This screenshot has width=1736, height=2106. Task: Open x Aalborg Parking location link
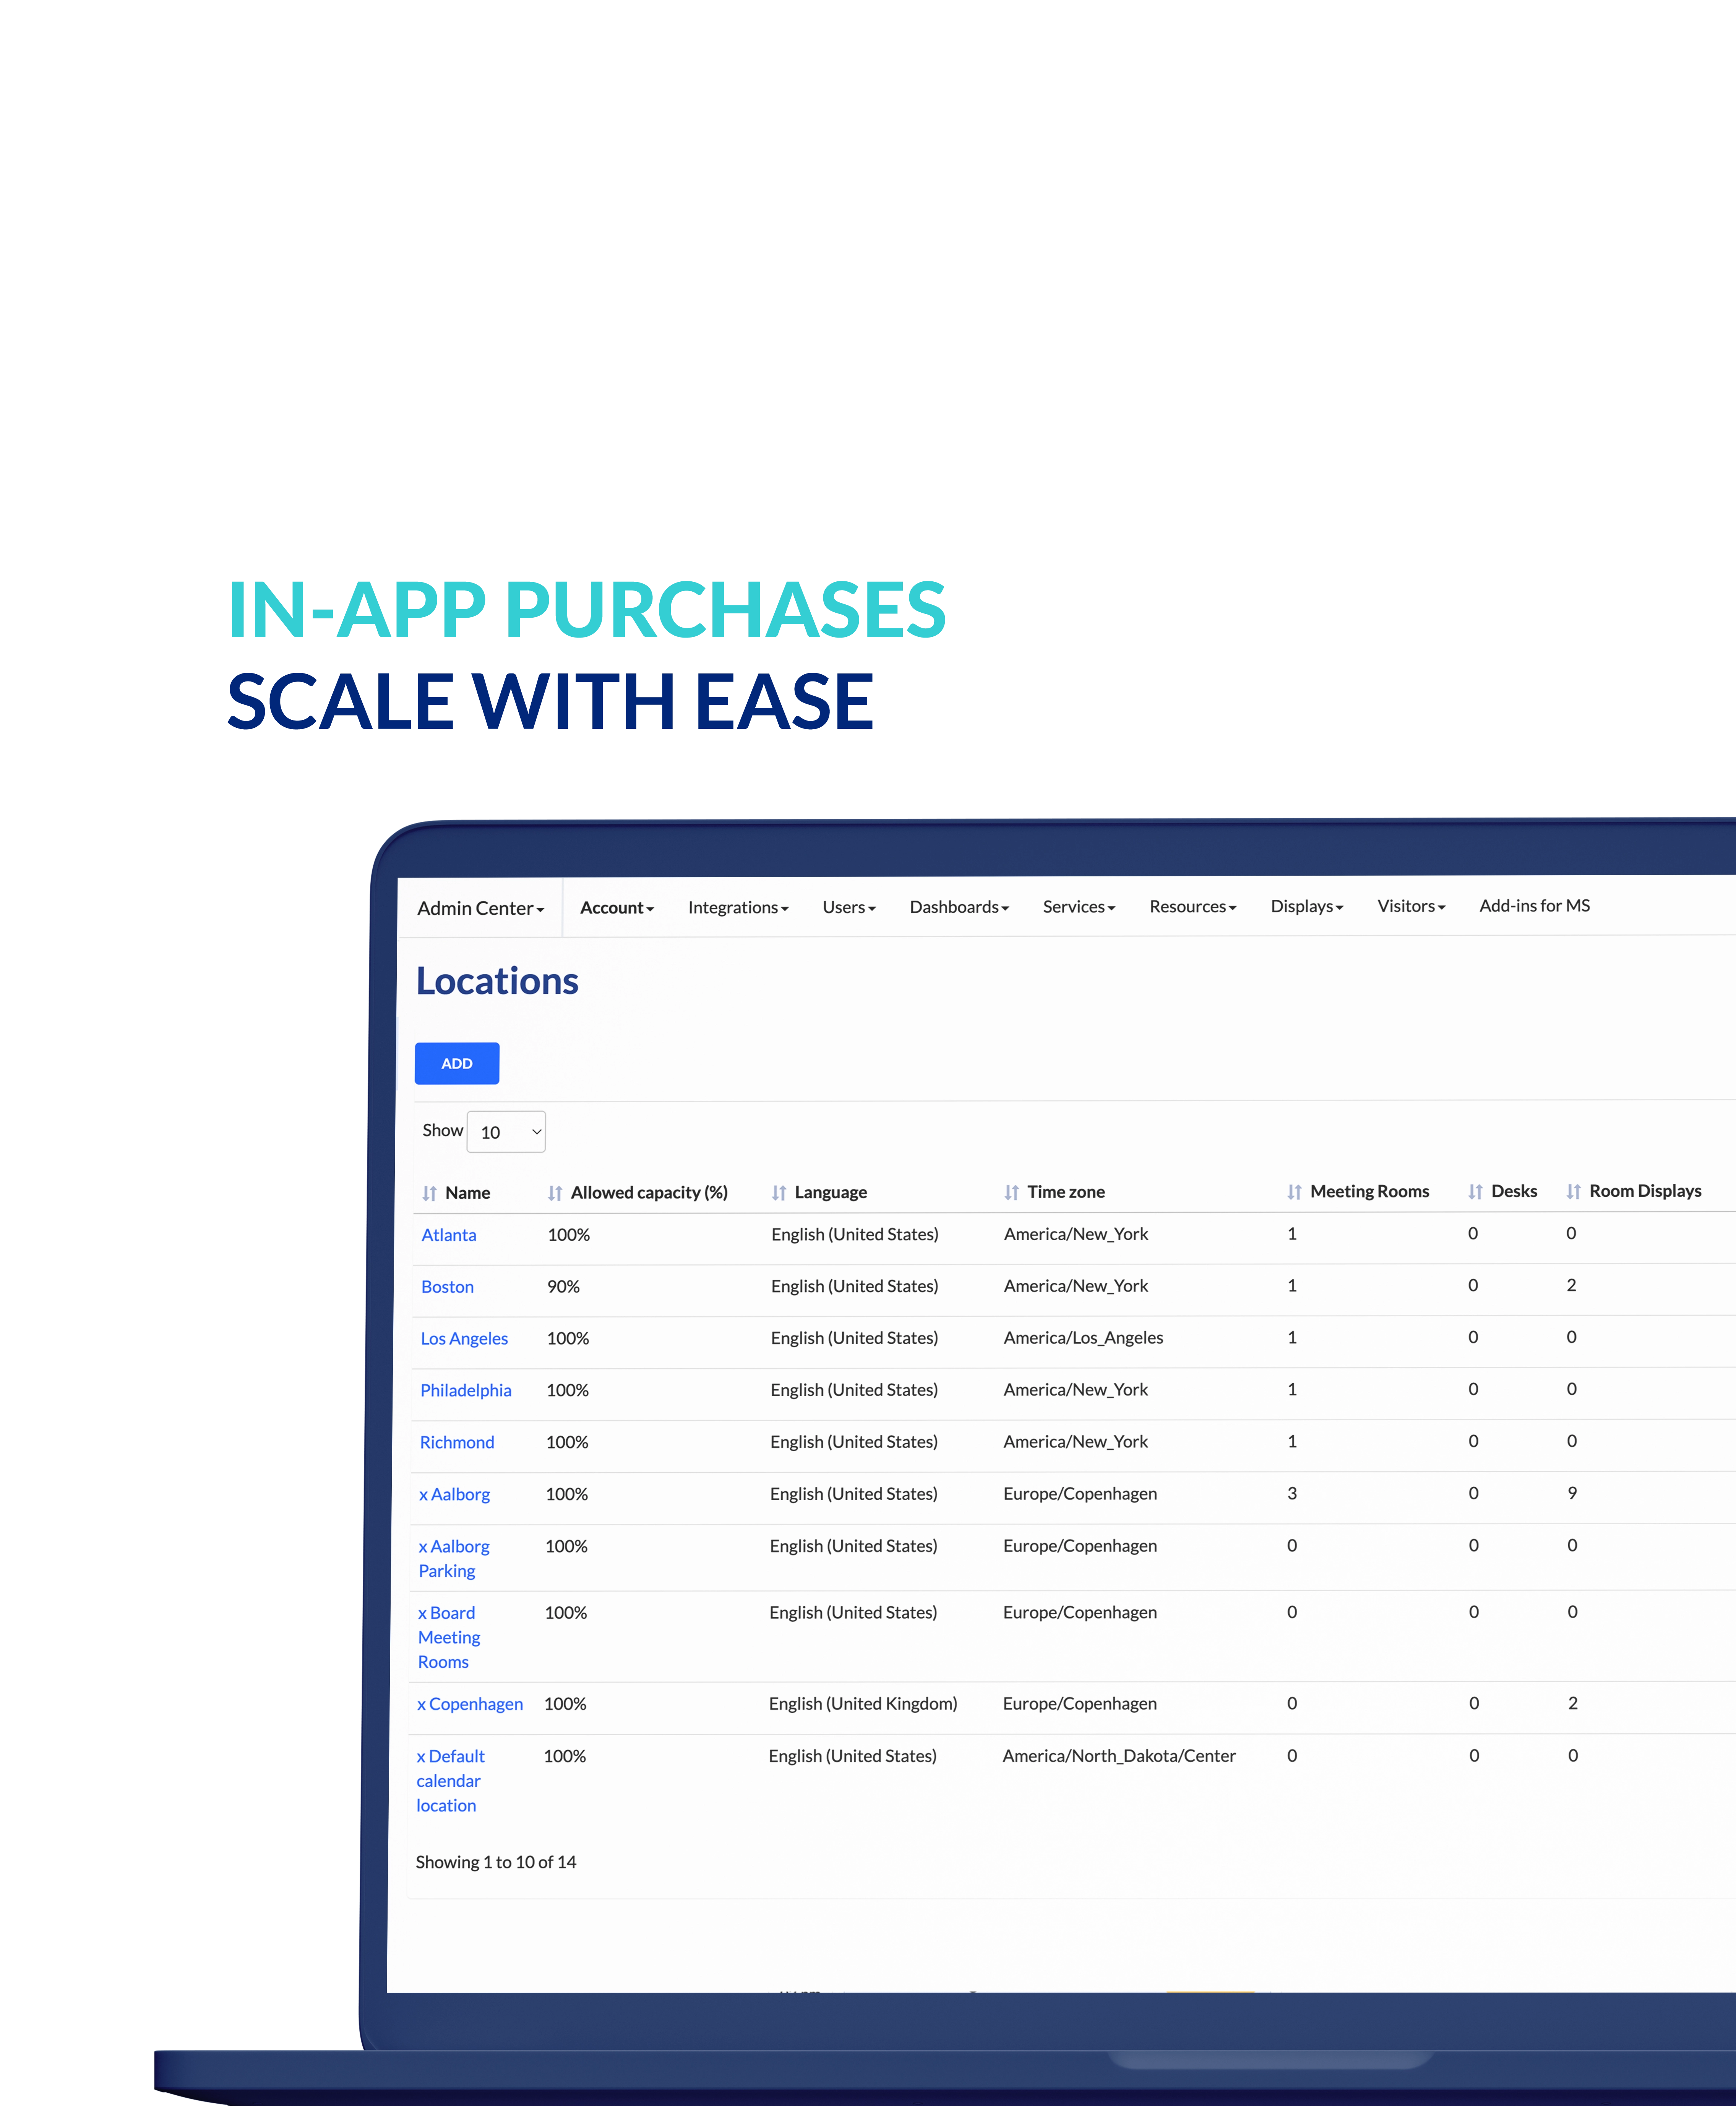[x=454, y=1559]
